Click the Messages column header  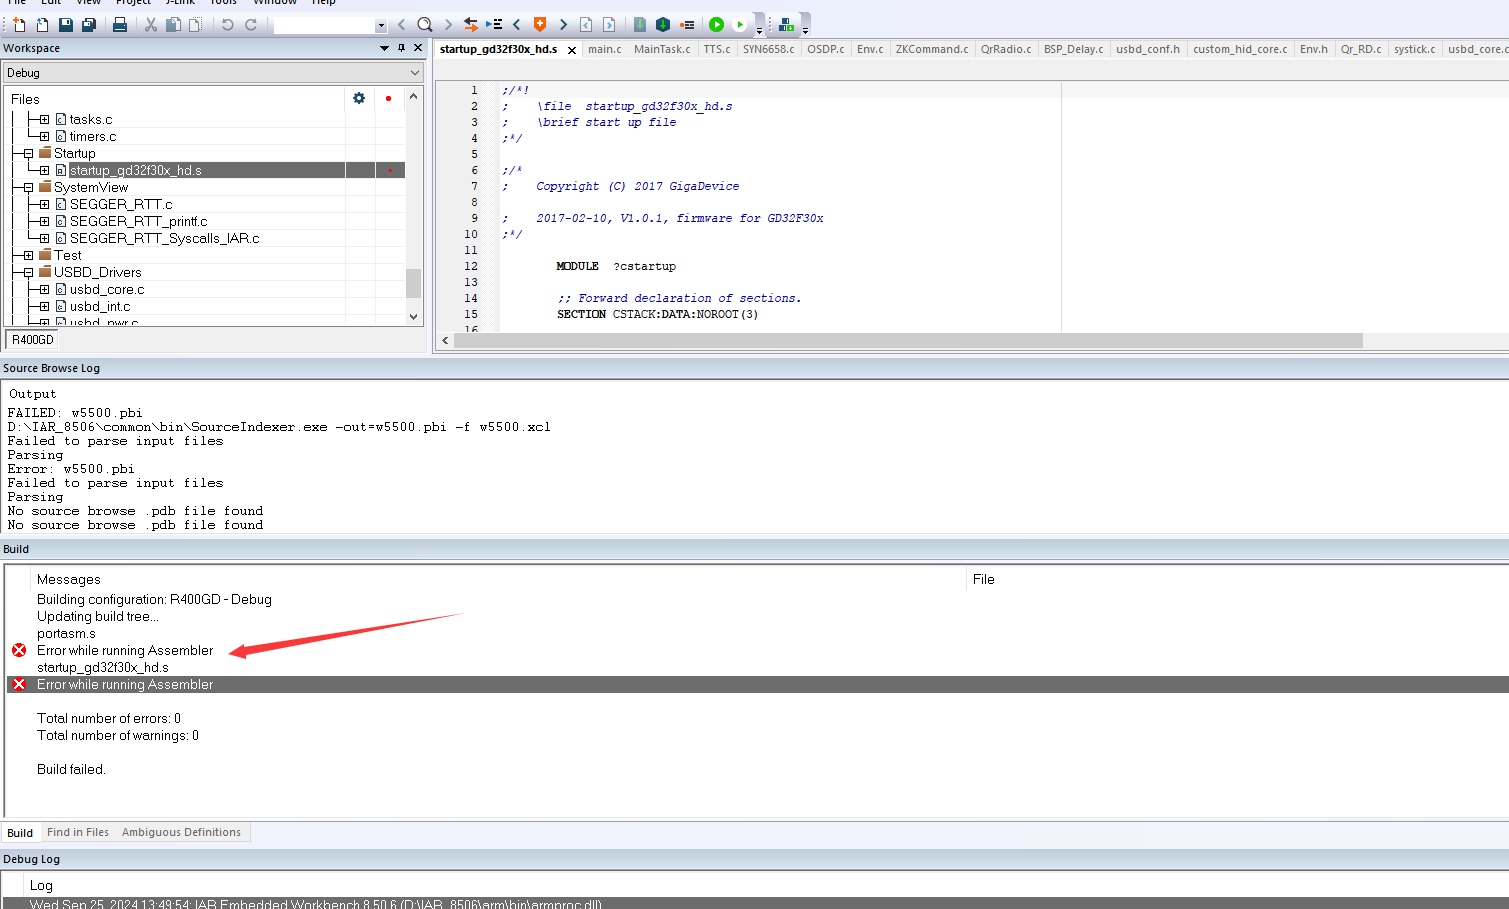click(68, 580)
